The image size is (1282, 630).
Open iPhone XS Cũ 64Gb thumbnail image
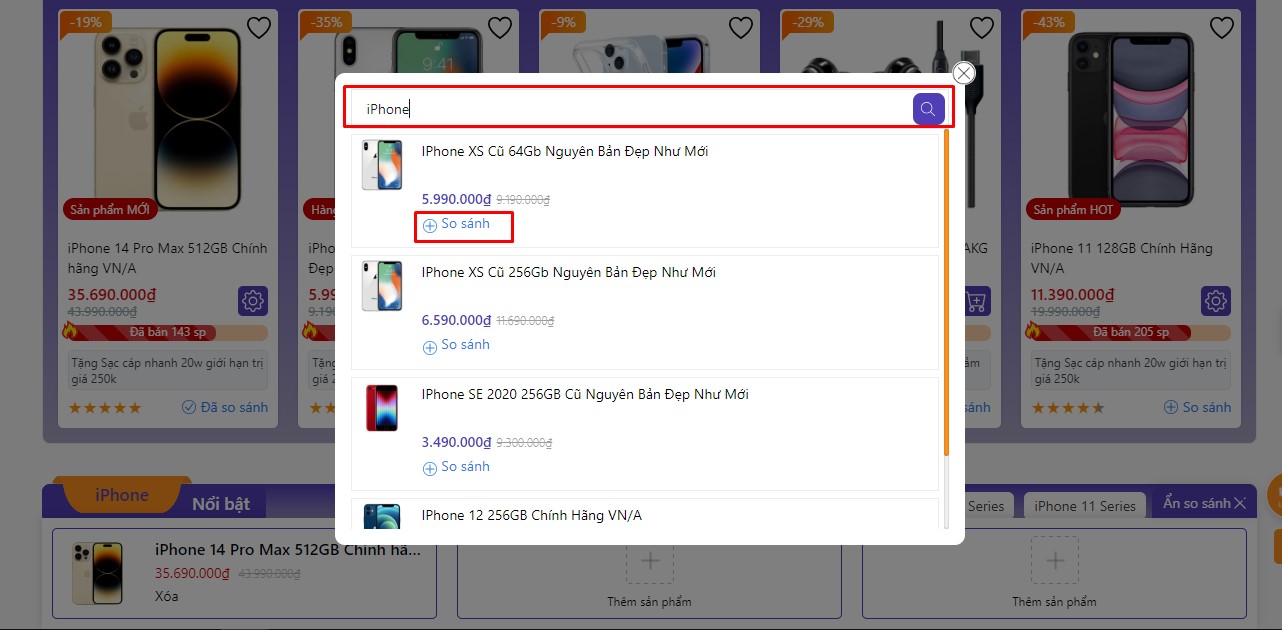point(382,164)
